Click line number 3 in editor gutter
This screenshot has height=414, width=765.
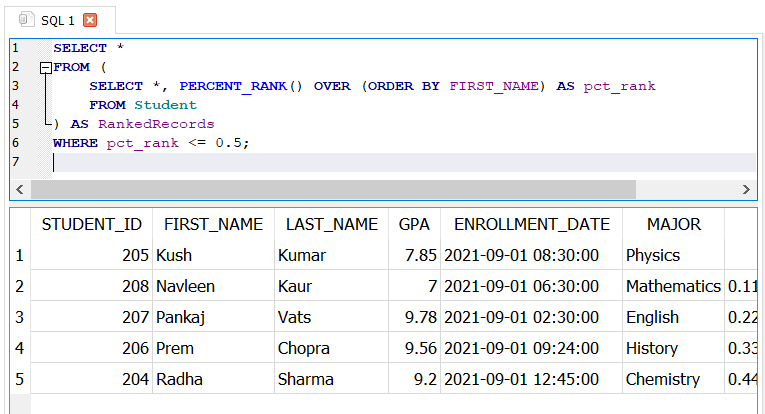(x=16, y=86)
